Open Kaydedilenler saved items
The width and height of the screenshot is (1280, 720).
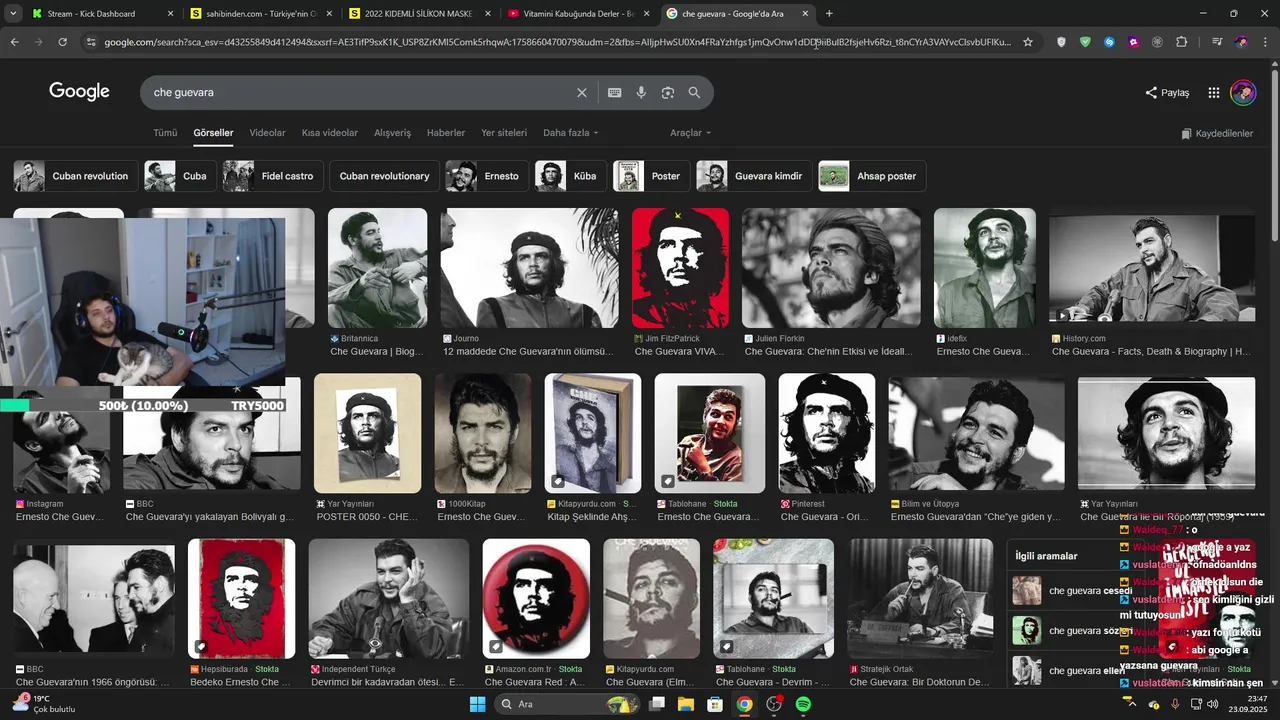coord(1217,133)
